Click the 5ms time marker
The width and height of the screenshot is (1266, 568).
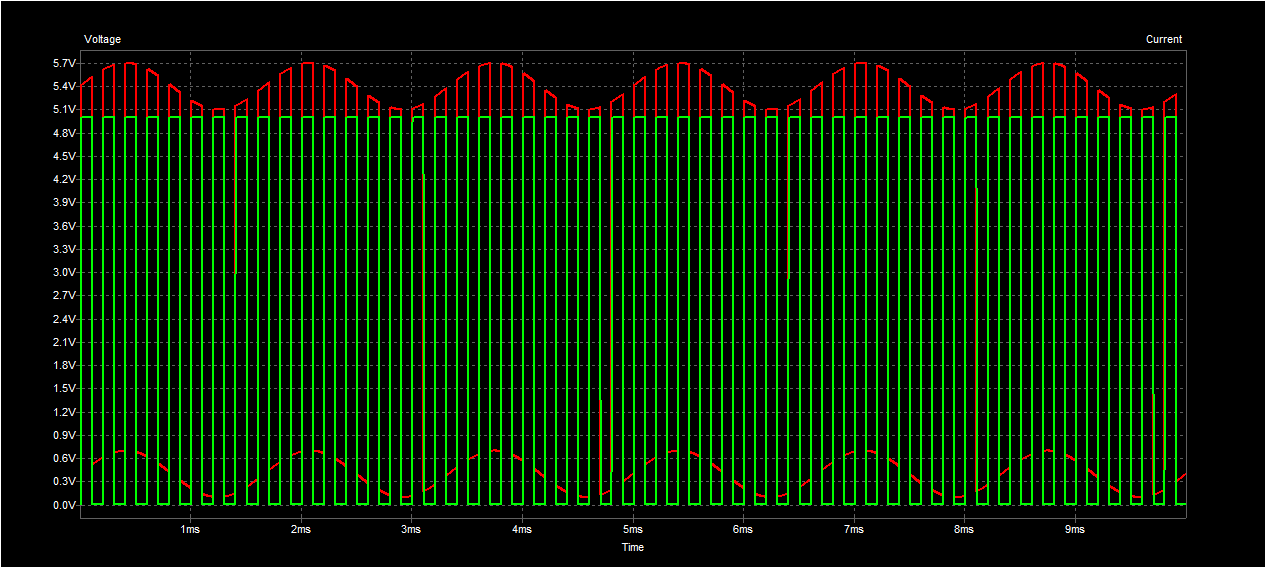pos(632,529)
